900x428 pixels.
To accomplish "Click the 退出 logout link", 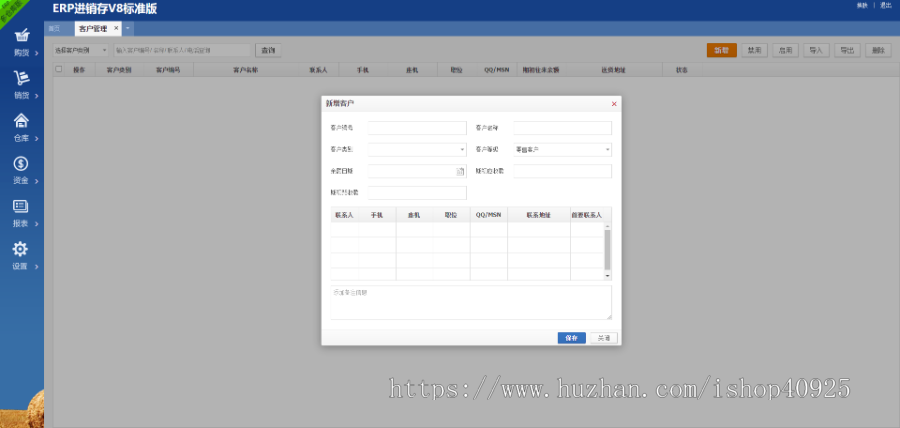I will click(886, 5).
